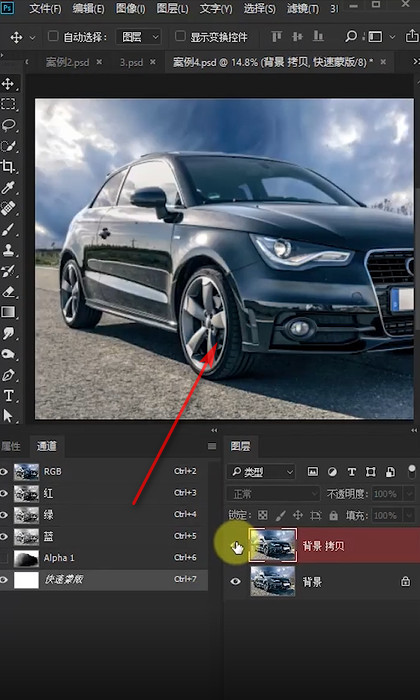Select the Type tool
This screenshot has width=420, height=700.
coord(8,396)
